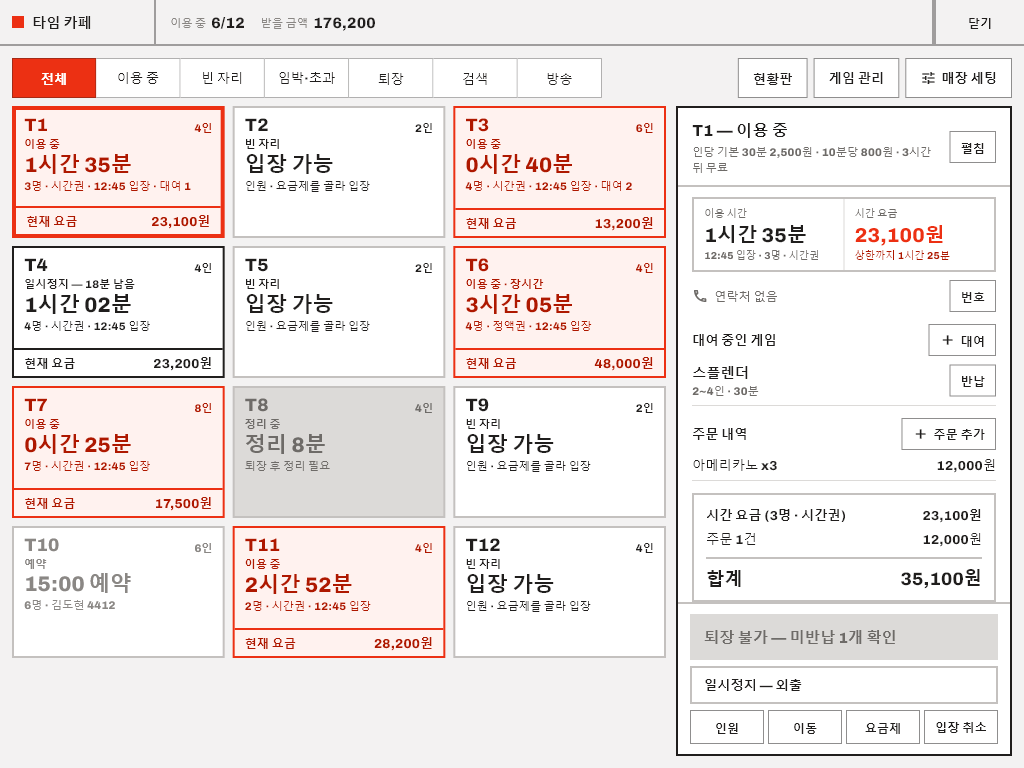
Task: Select table card T1
Action: pos(118,172)
